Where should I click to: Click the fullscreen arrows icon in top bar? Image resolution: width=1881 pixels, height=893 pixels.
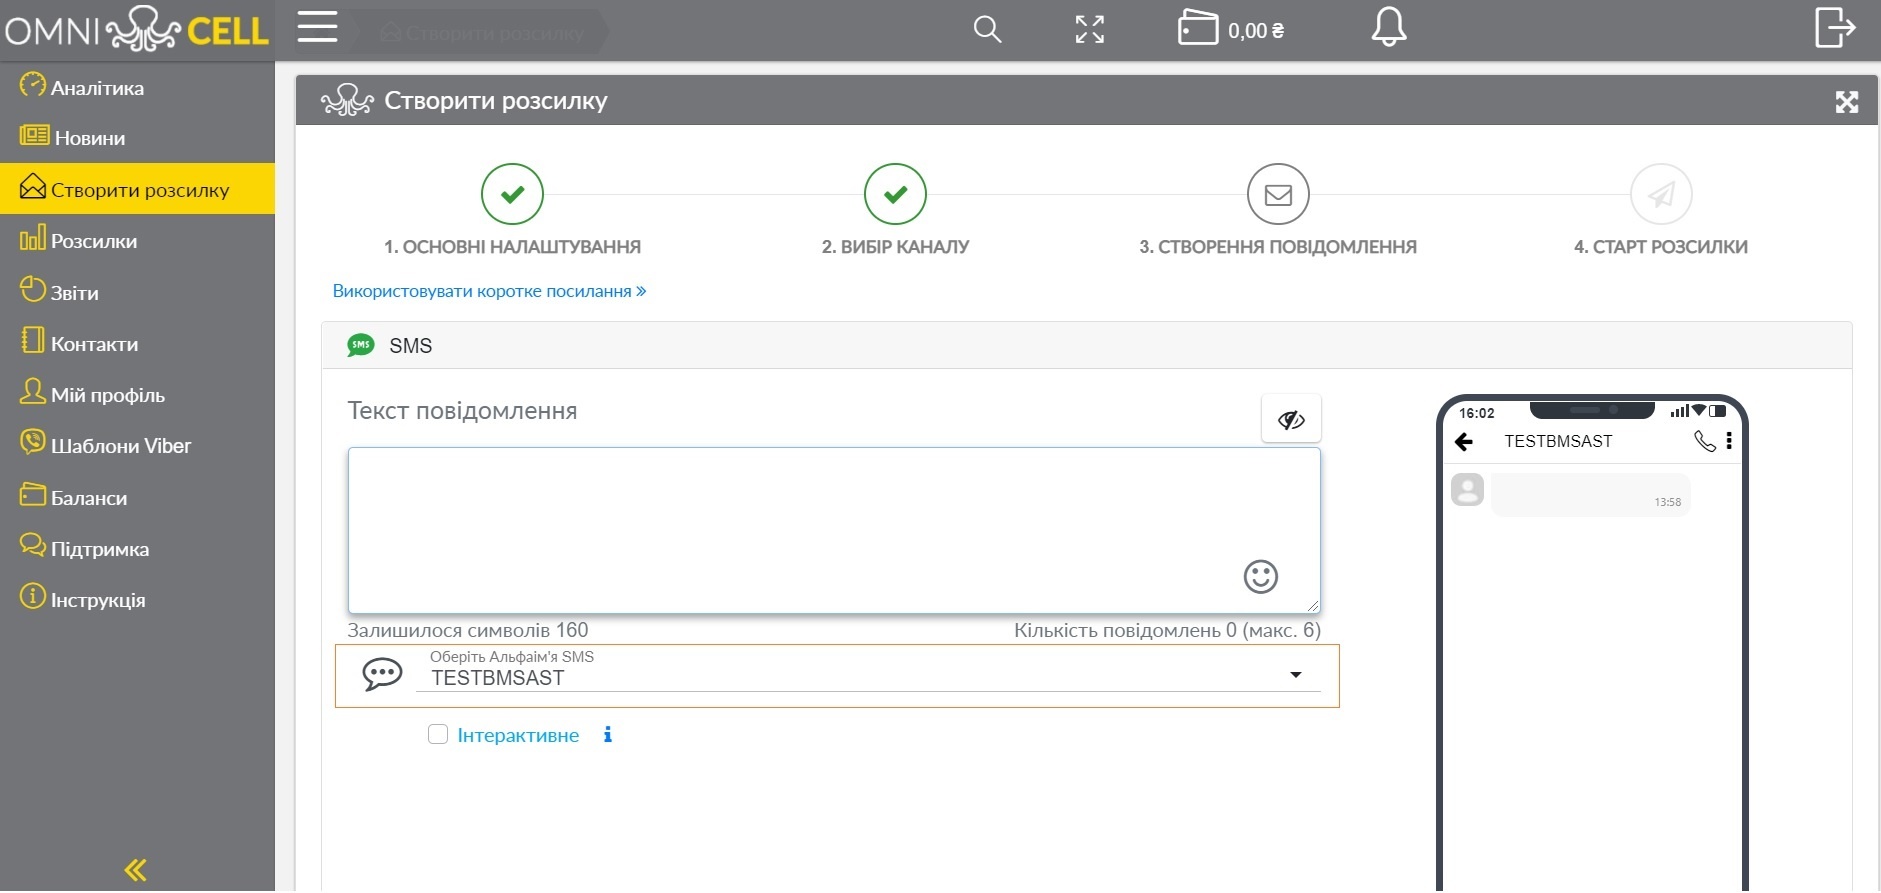click(x=1090, y=29)
